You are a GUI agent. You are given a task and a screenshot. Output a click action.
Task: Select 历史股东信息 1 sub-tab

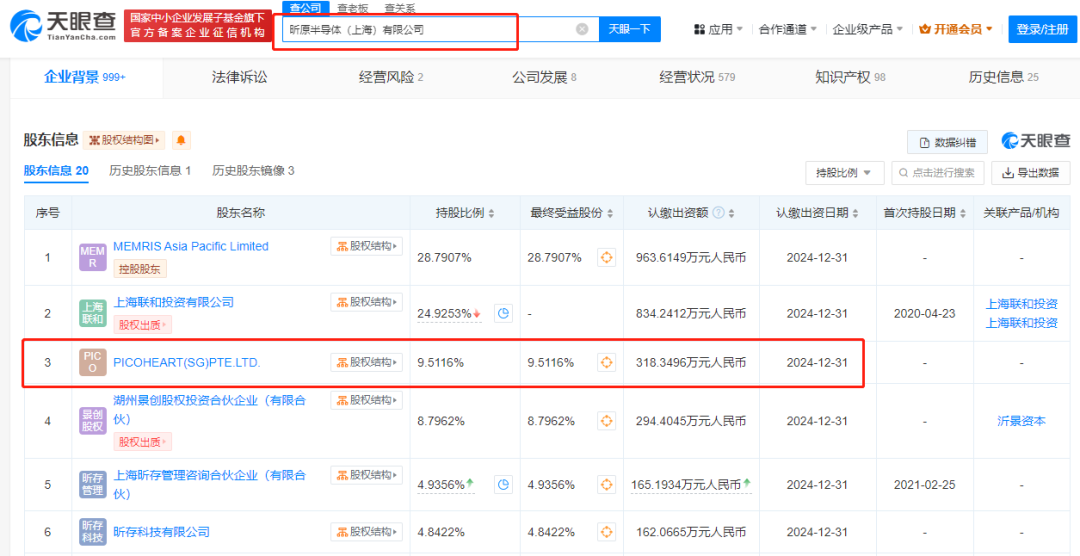(x=150, y=171)
